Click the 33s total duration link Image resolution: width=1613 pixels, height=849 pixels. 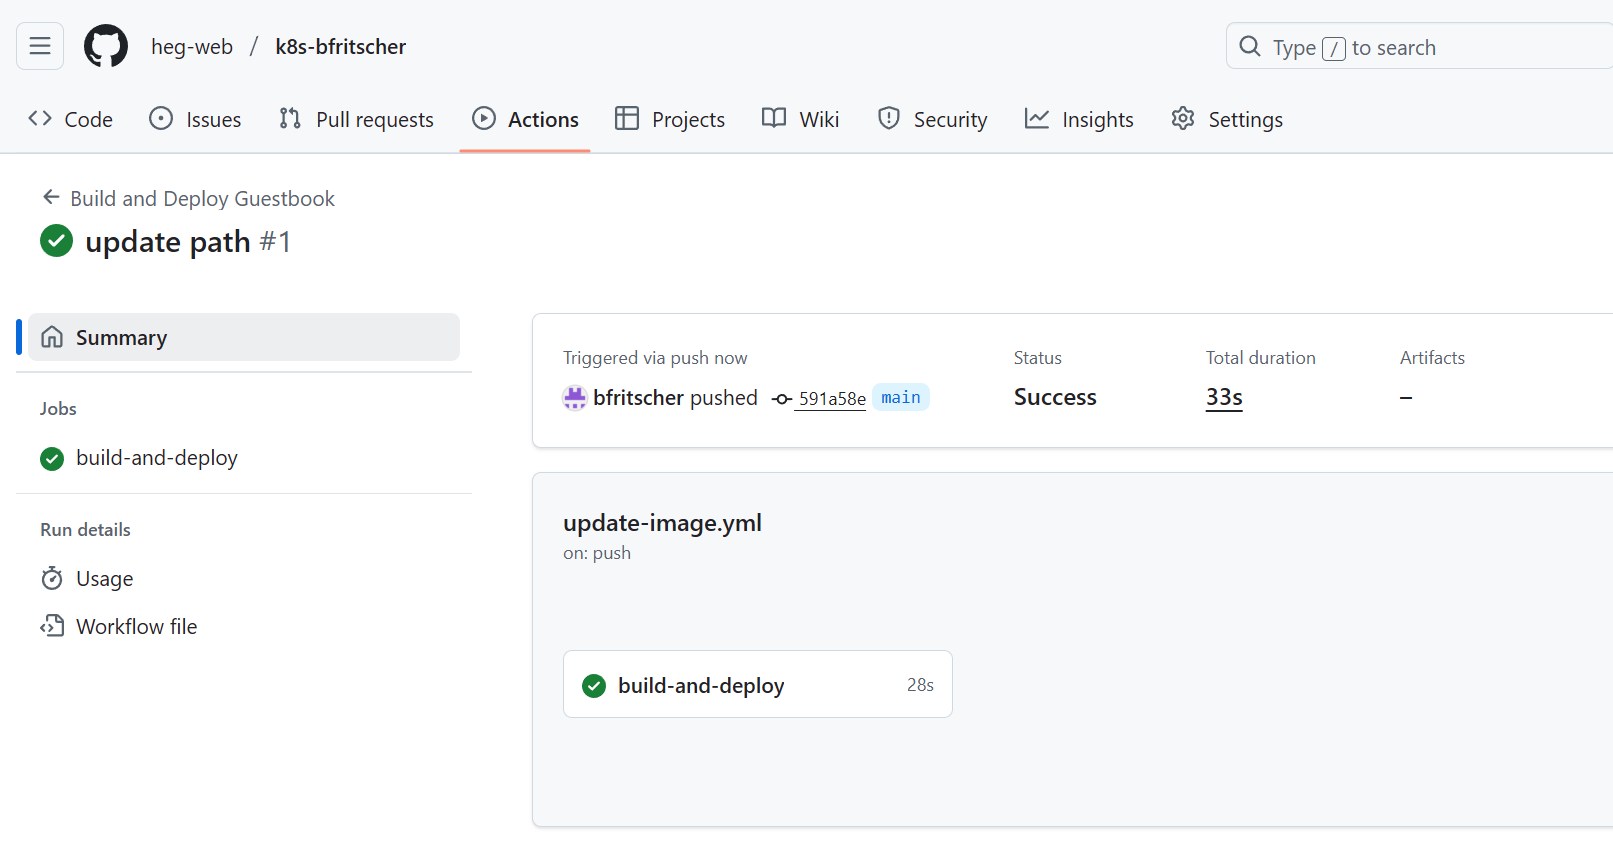pyautogui.click(x=1224, y=398)
